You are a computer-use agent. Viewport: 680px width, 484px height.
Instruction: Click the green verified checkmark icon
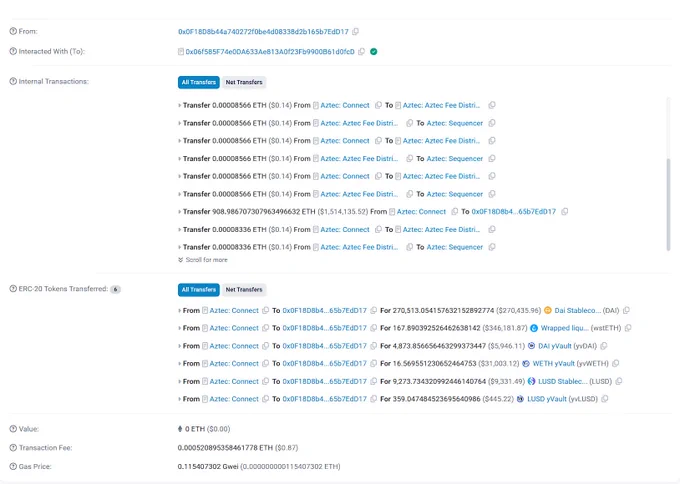tap(373, 52)
